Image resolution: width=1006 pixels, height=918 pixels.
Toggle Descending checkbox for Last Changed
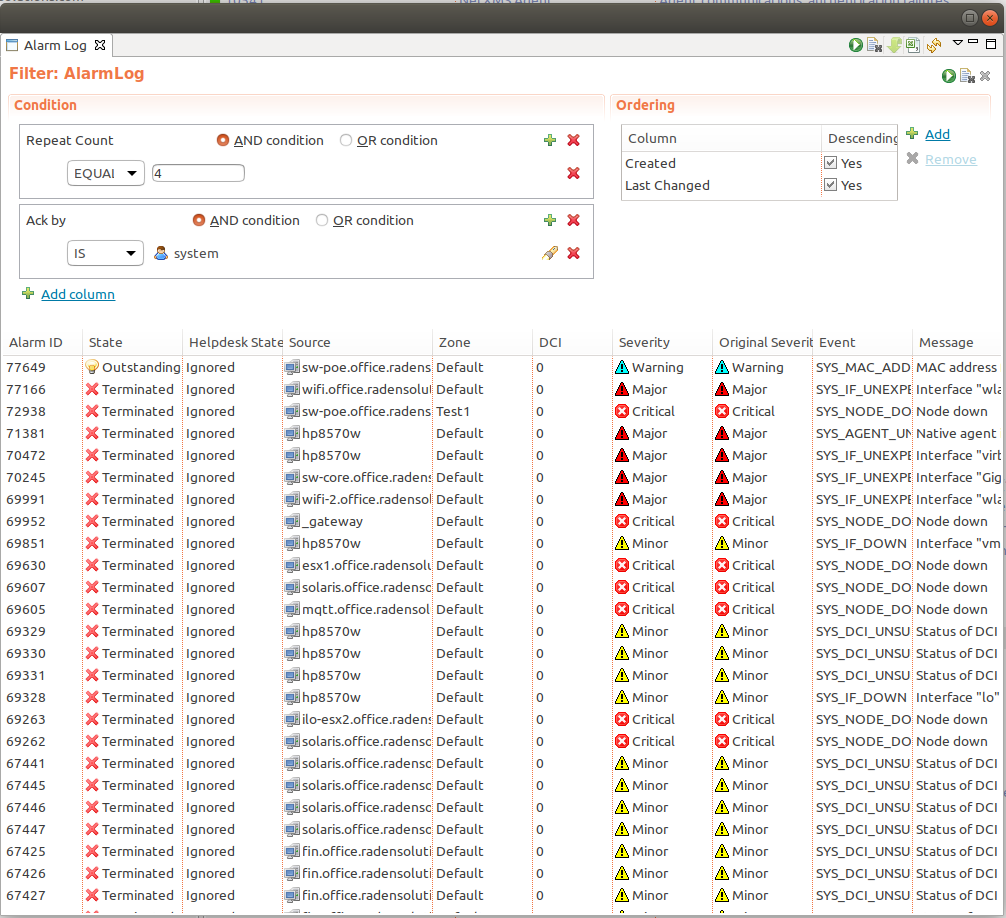[x=830, y=185]
